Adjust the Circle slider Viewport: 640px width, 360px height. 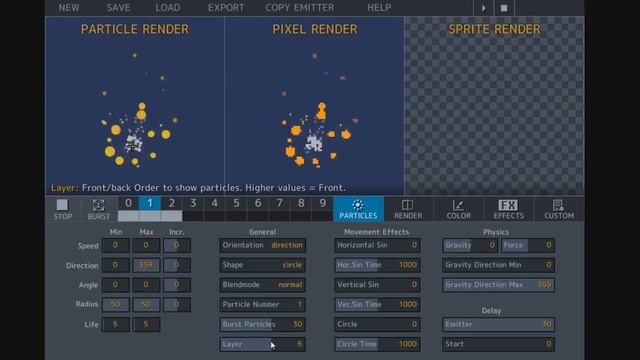point(377,324)
